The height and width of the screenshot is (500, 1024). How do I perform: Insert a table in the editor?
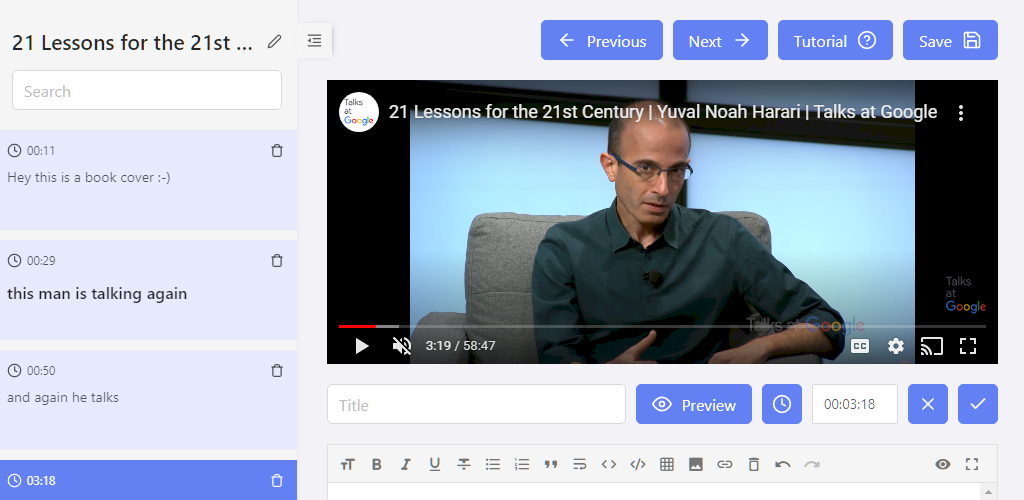click(667, 464)
